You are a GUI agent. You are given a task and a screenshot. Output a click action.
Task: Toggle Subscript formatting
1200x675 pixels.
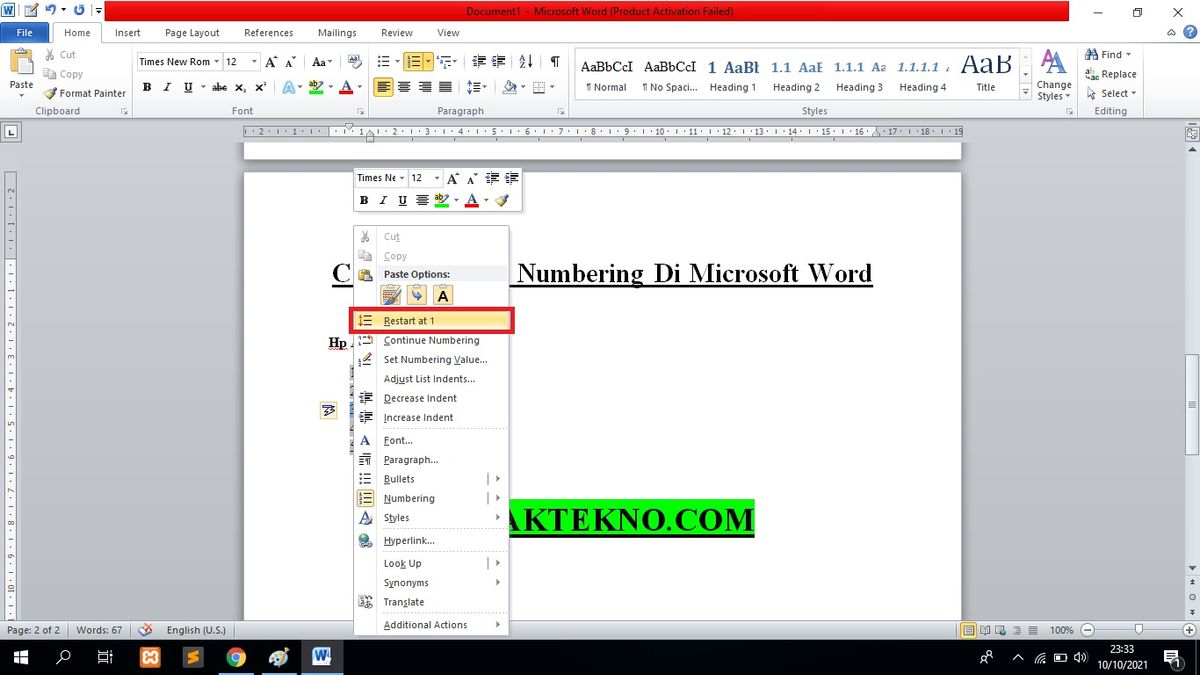click(x=238, y=88)
